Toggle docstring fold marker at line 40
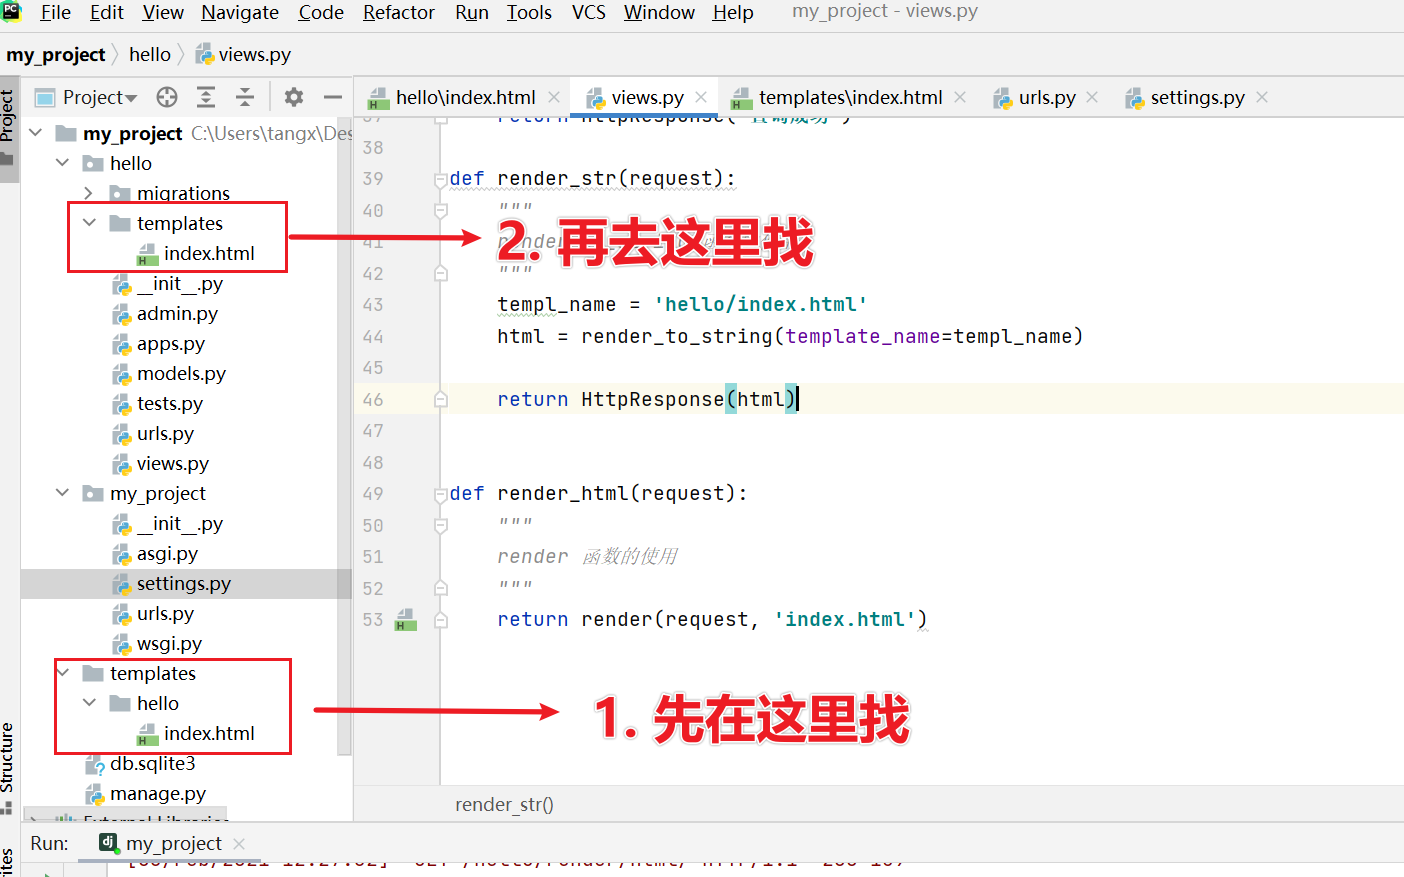 440,211
